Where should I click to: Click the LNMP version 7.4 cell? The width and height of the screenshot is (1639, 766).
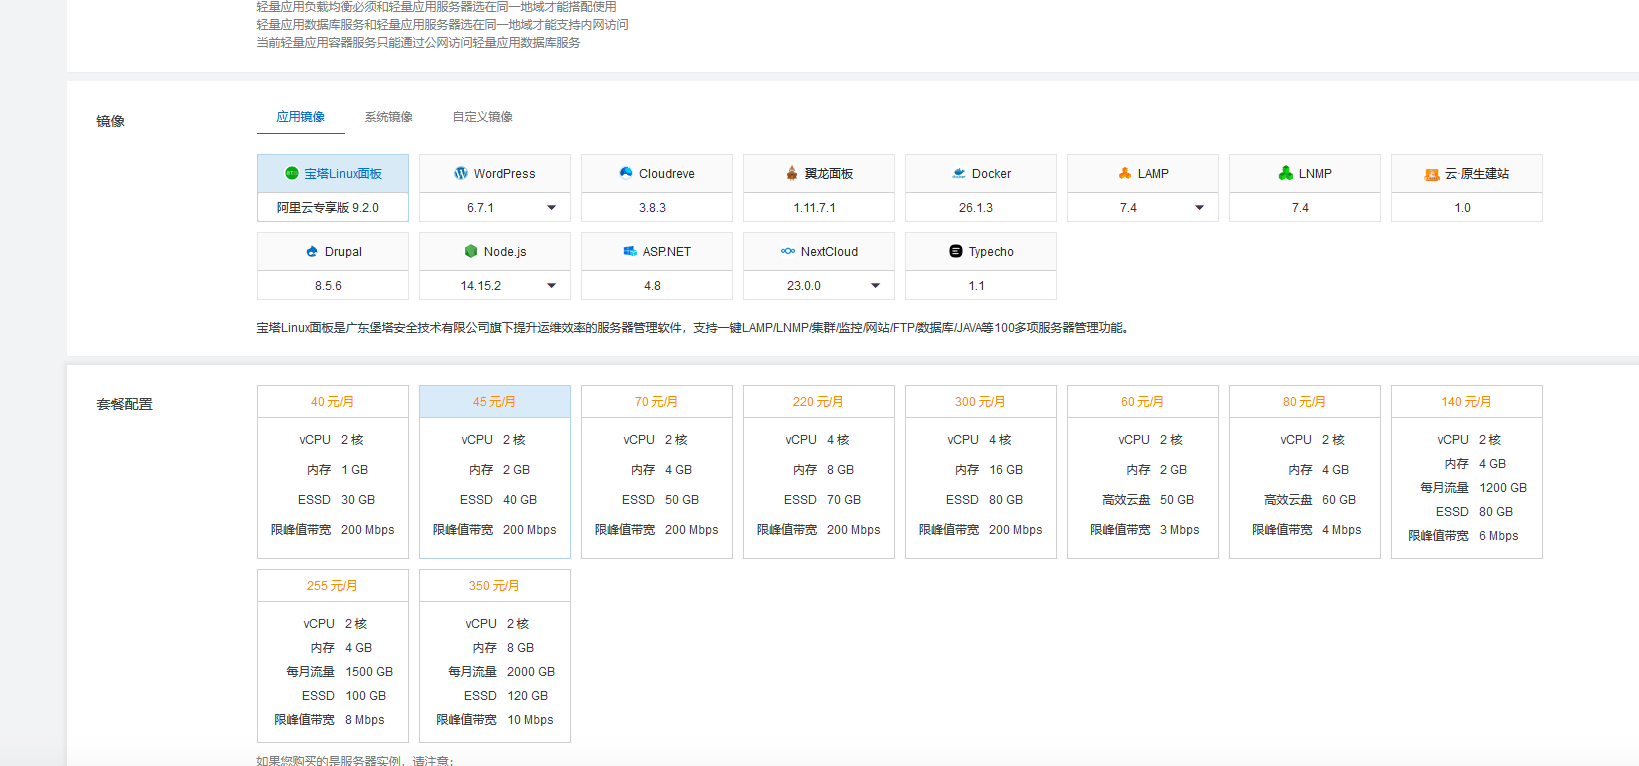click(x=1305, y=207)
